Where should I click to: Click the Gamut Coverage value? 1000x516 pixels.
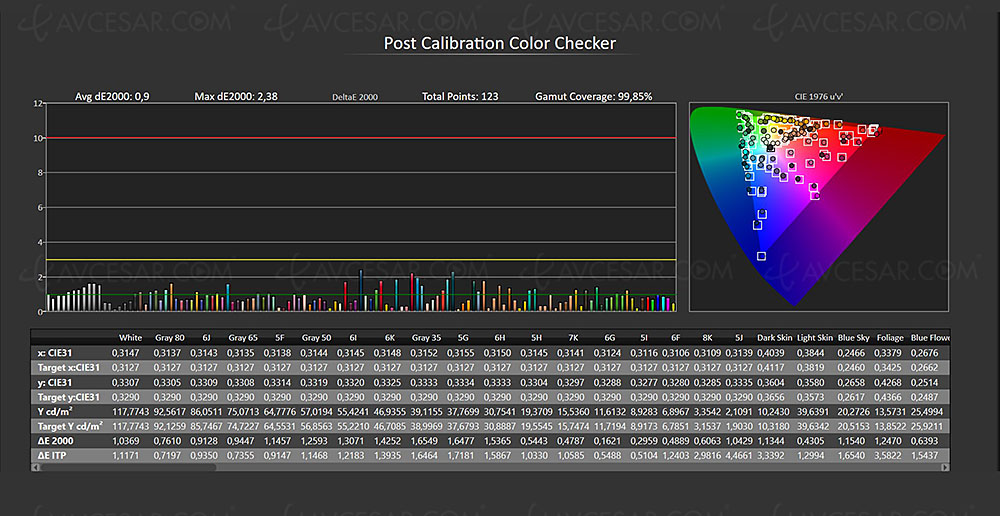594,97
